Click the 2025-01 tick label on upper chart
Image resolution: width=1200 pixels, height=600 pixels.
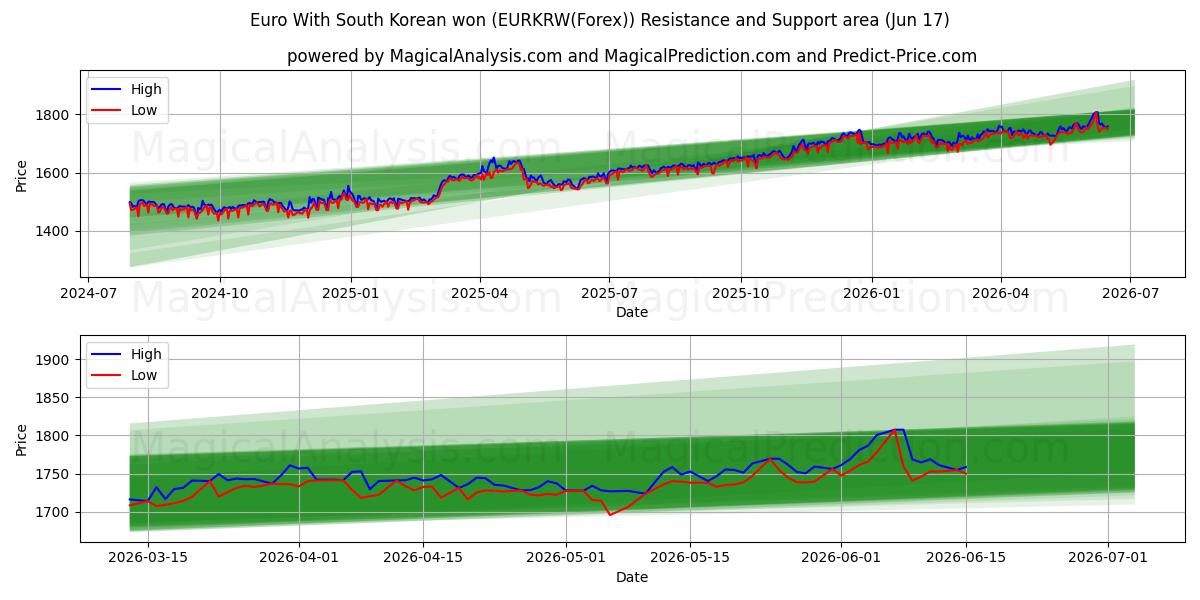[351, 294]
